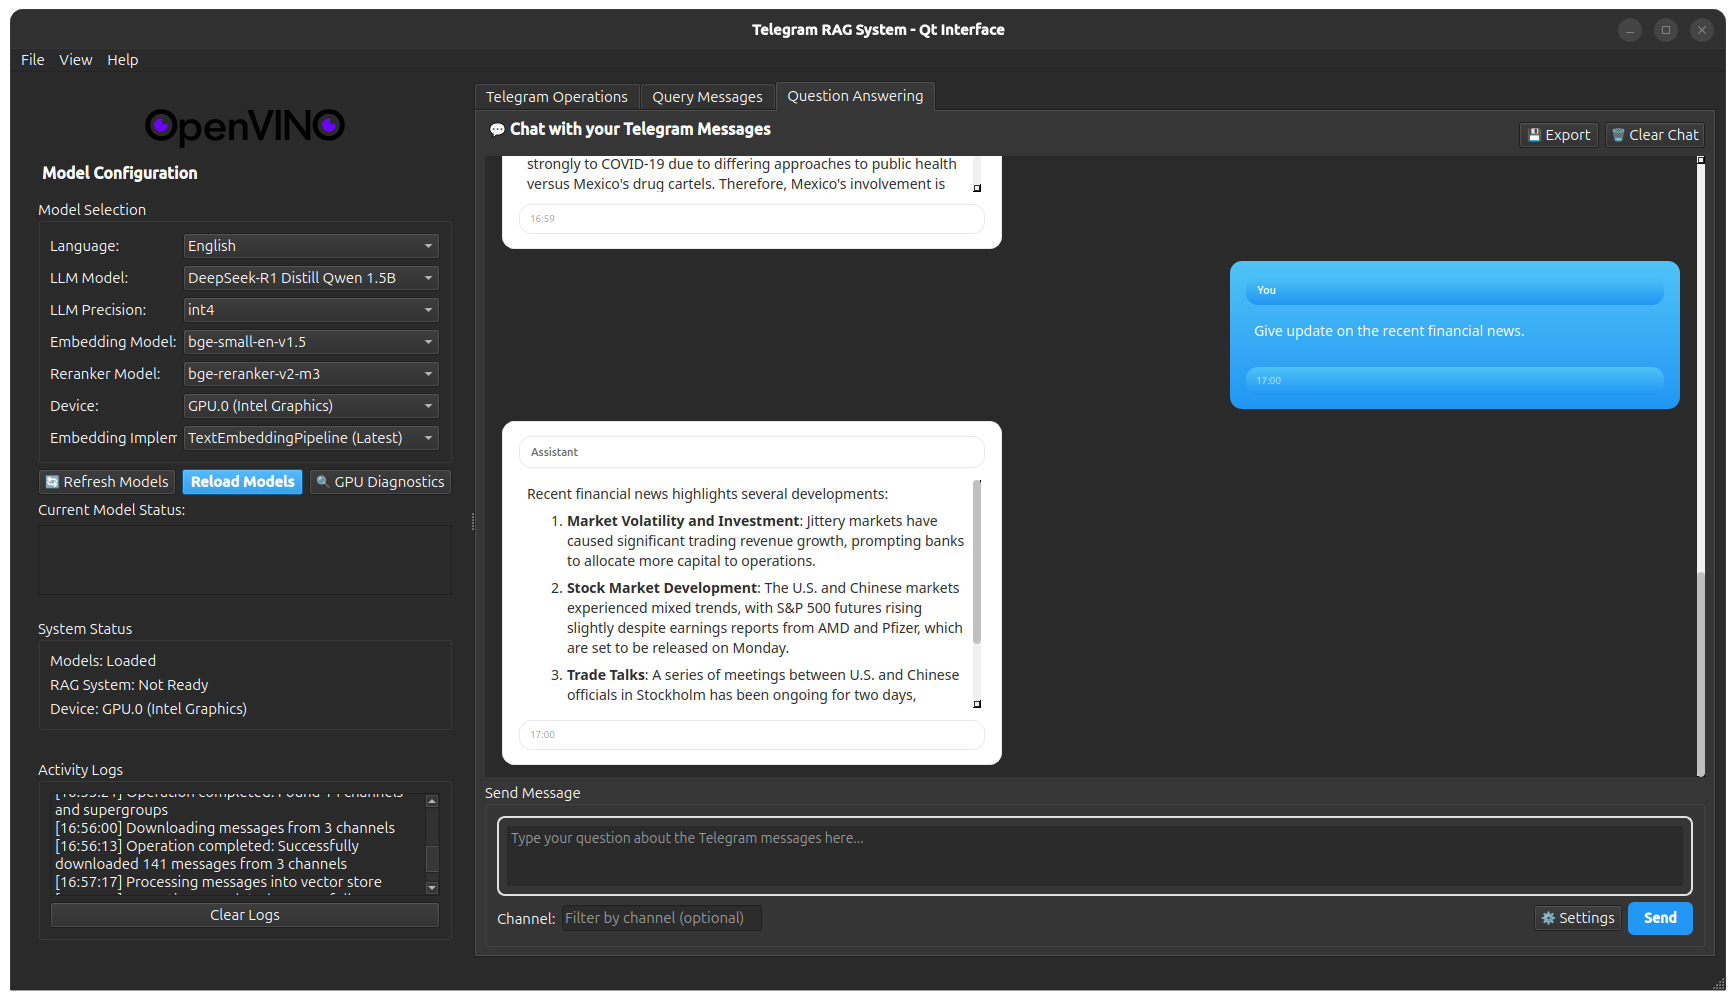Open the LLM Model dropdown
Screen dimensions: 1736x1001
(311, 278)
